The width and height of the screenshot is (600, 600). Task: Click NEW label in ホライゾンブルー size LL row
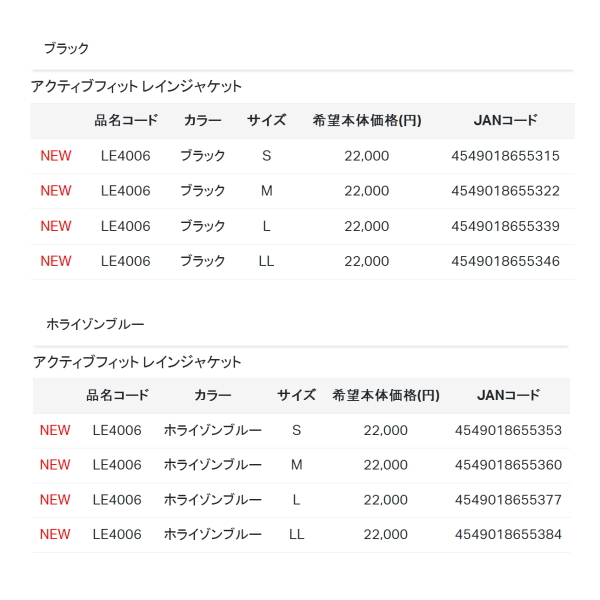(55, 534)
